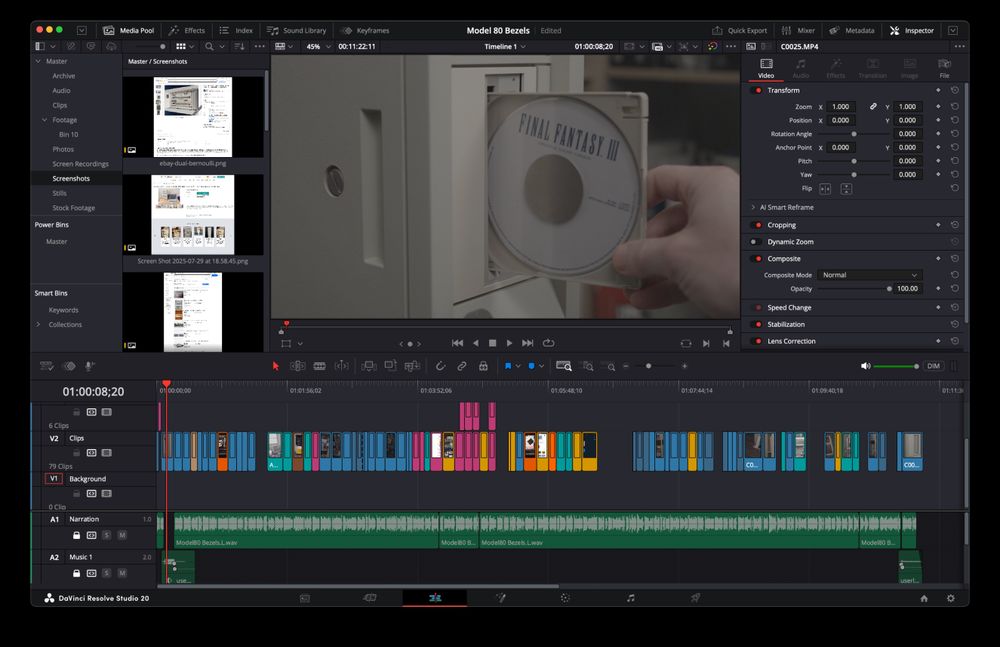Switch to the Color page icon
The image size is (1000, 647).
click(565, 598)
